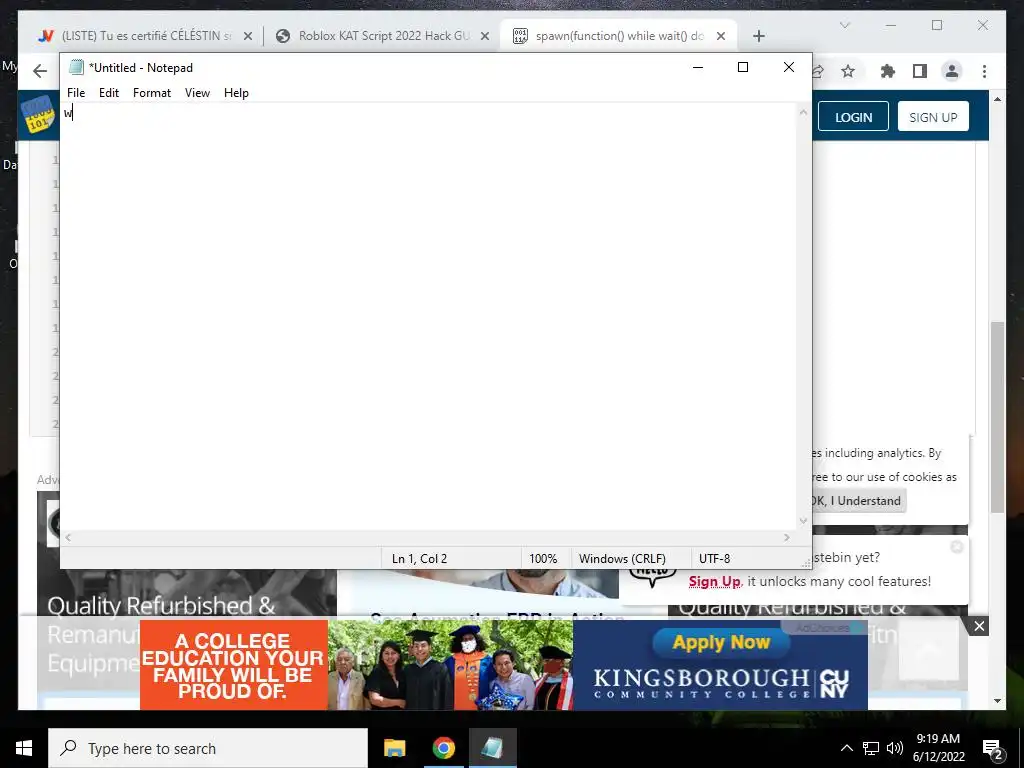1024x768 pixels.
Task: Click Notepad horizontal scrollbar right arrow
Action: tap(787, 537)
